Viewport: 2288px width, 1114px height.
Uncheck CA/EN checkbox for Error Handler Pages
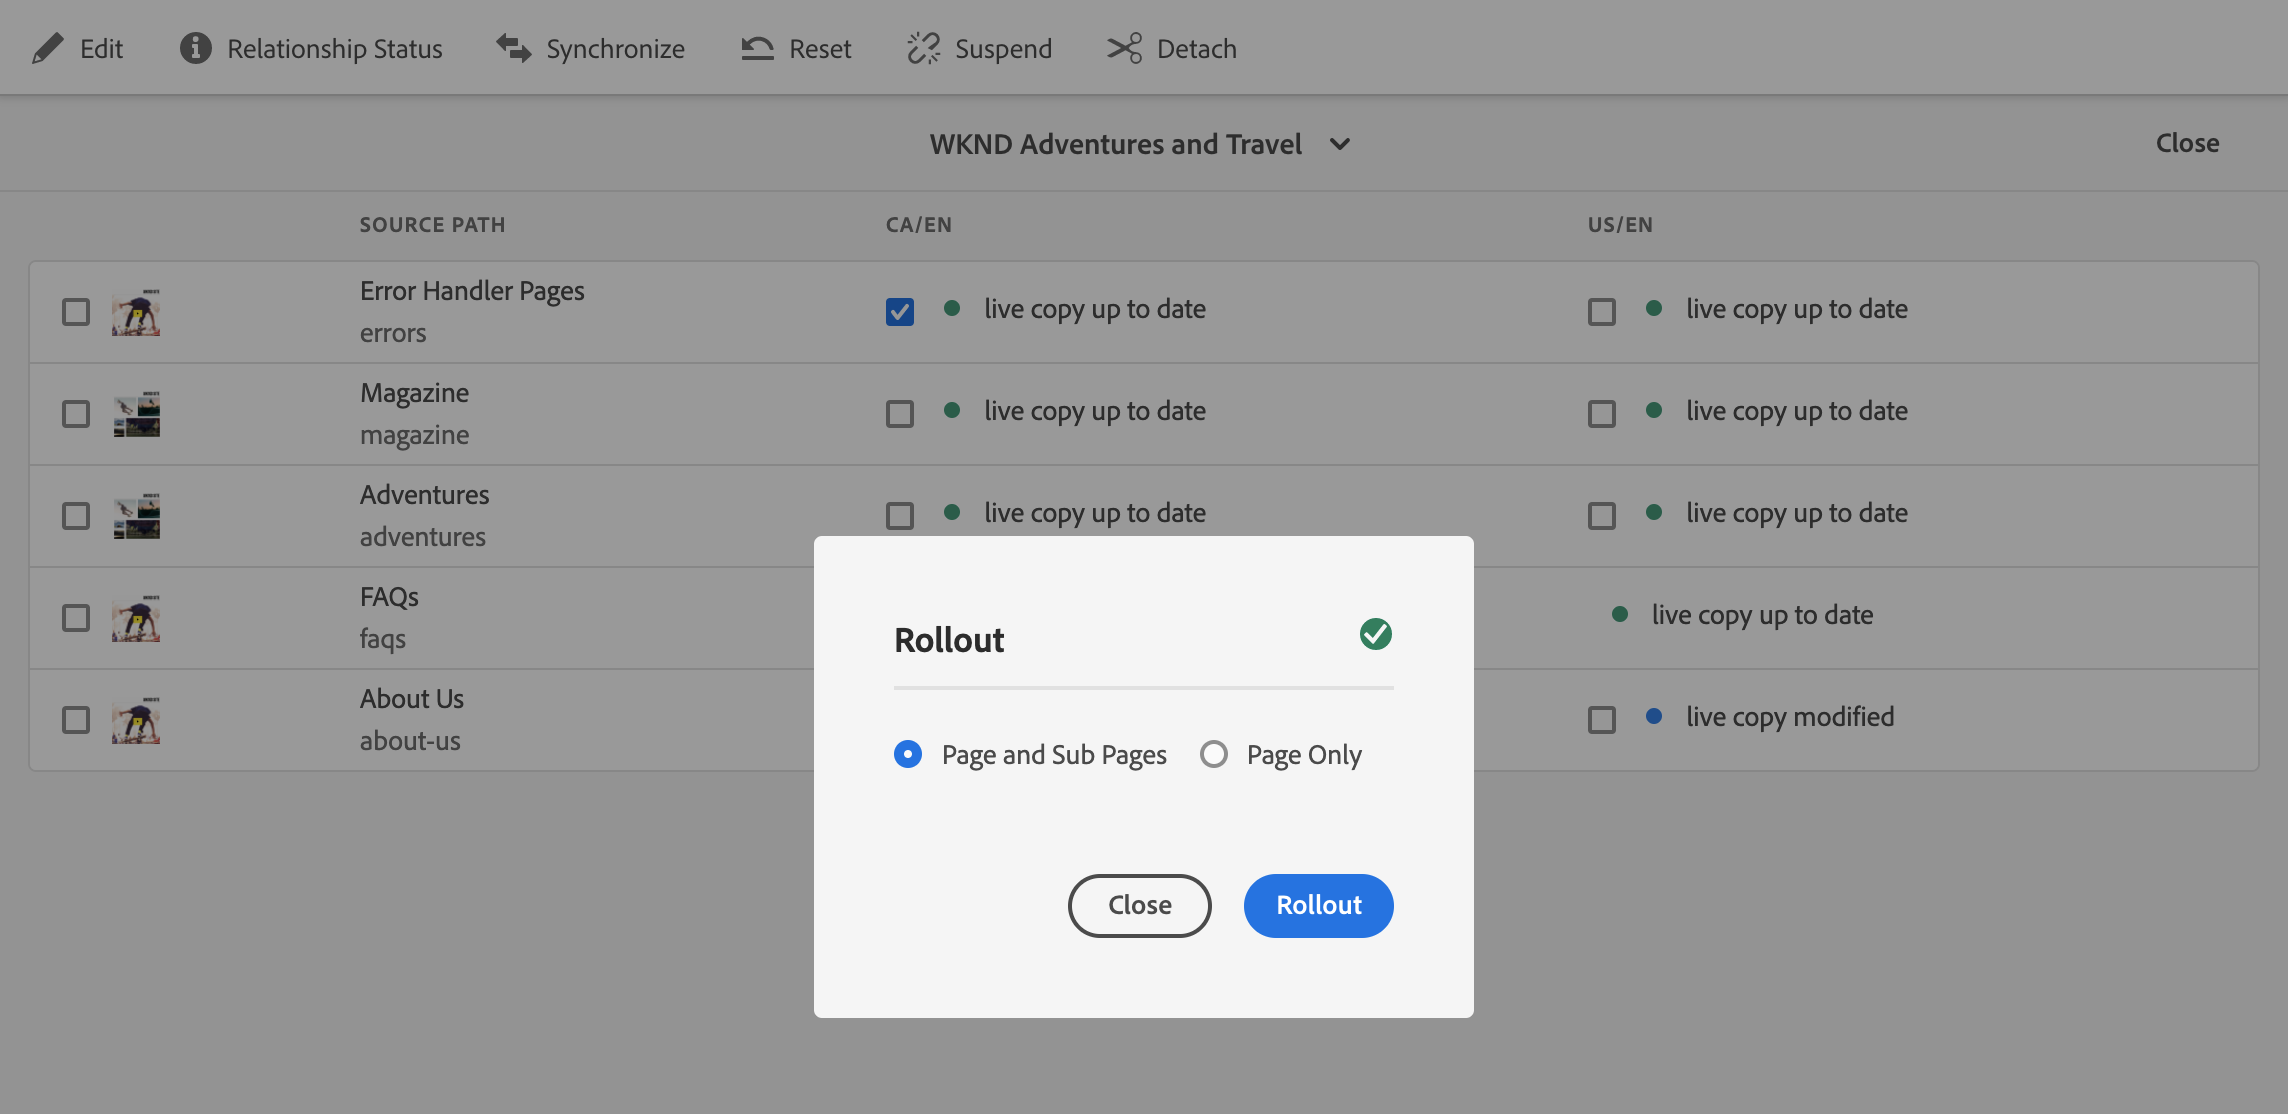[x=900, y=312]
